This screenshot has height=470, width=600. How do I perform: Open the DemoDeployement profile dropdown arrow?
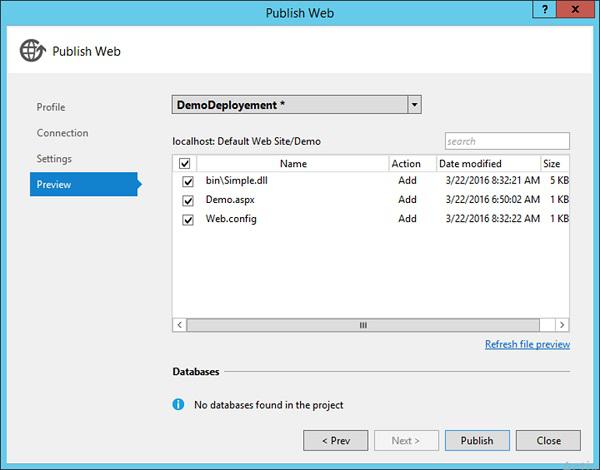[x=414, y=104]
